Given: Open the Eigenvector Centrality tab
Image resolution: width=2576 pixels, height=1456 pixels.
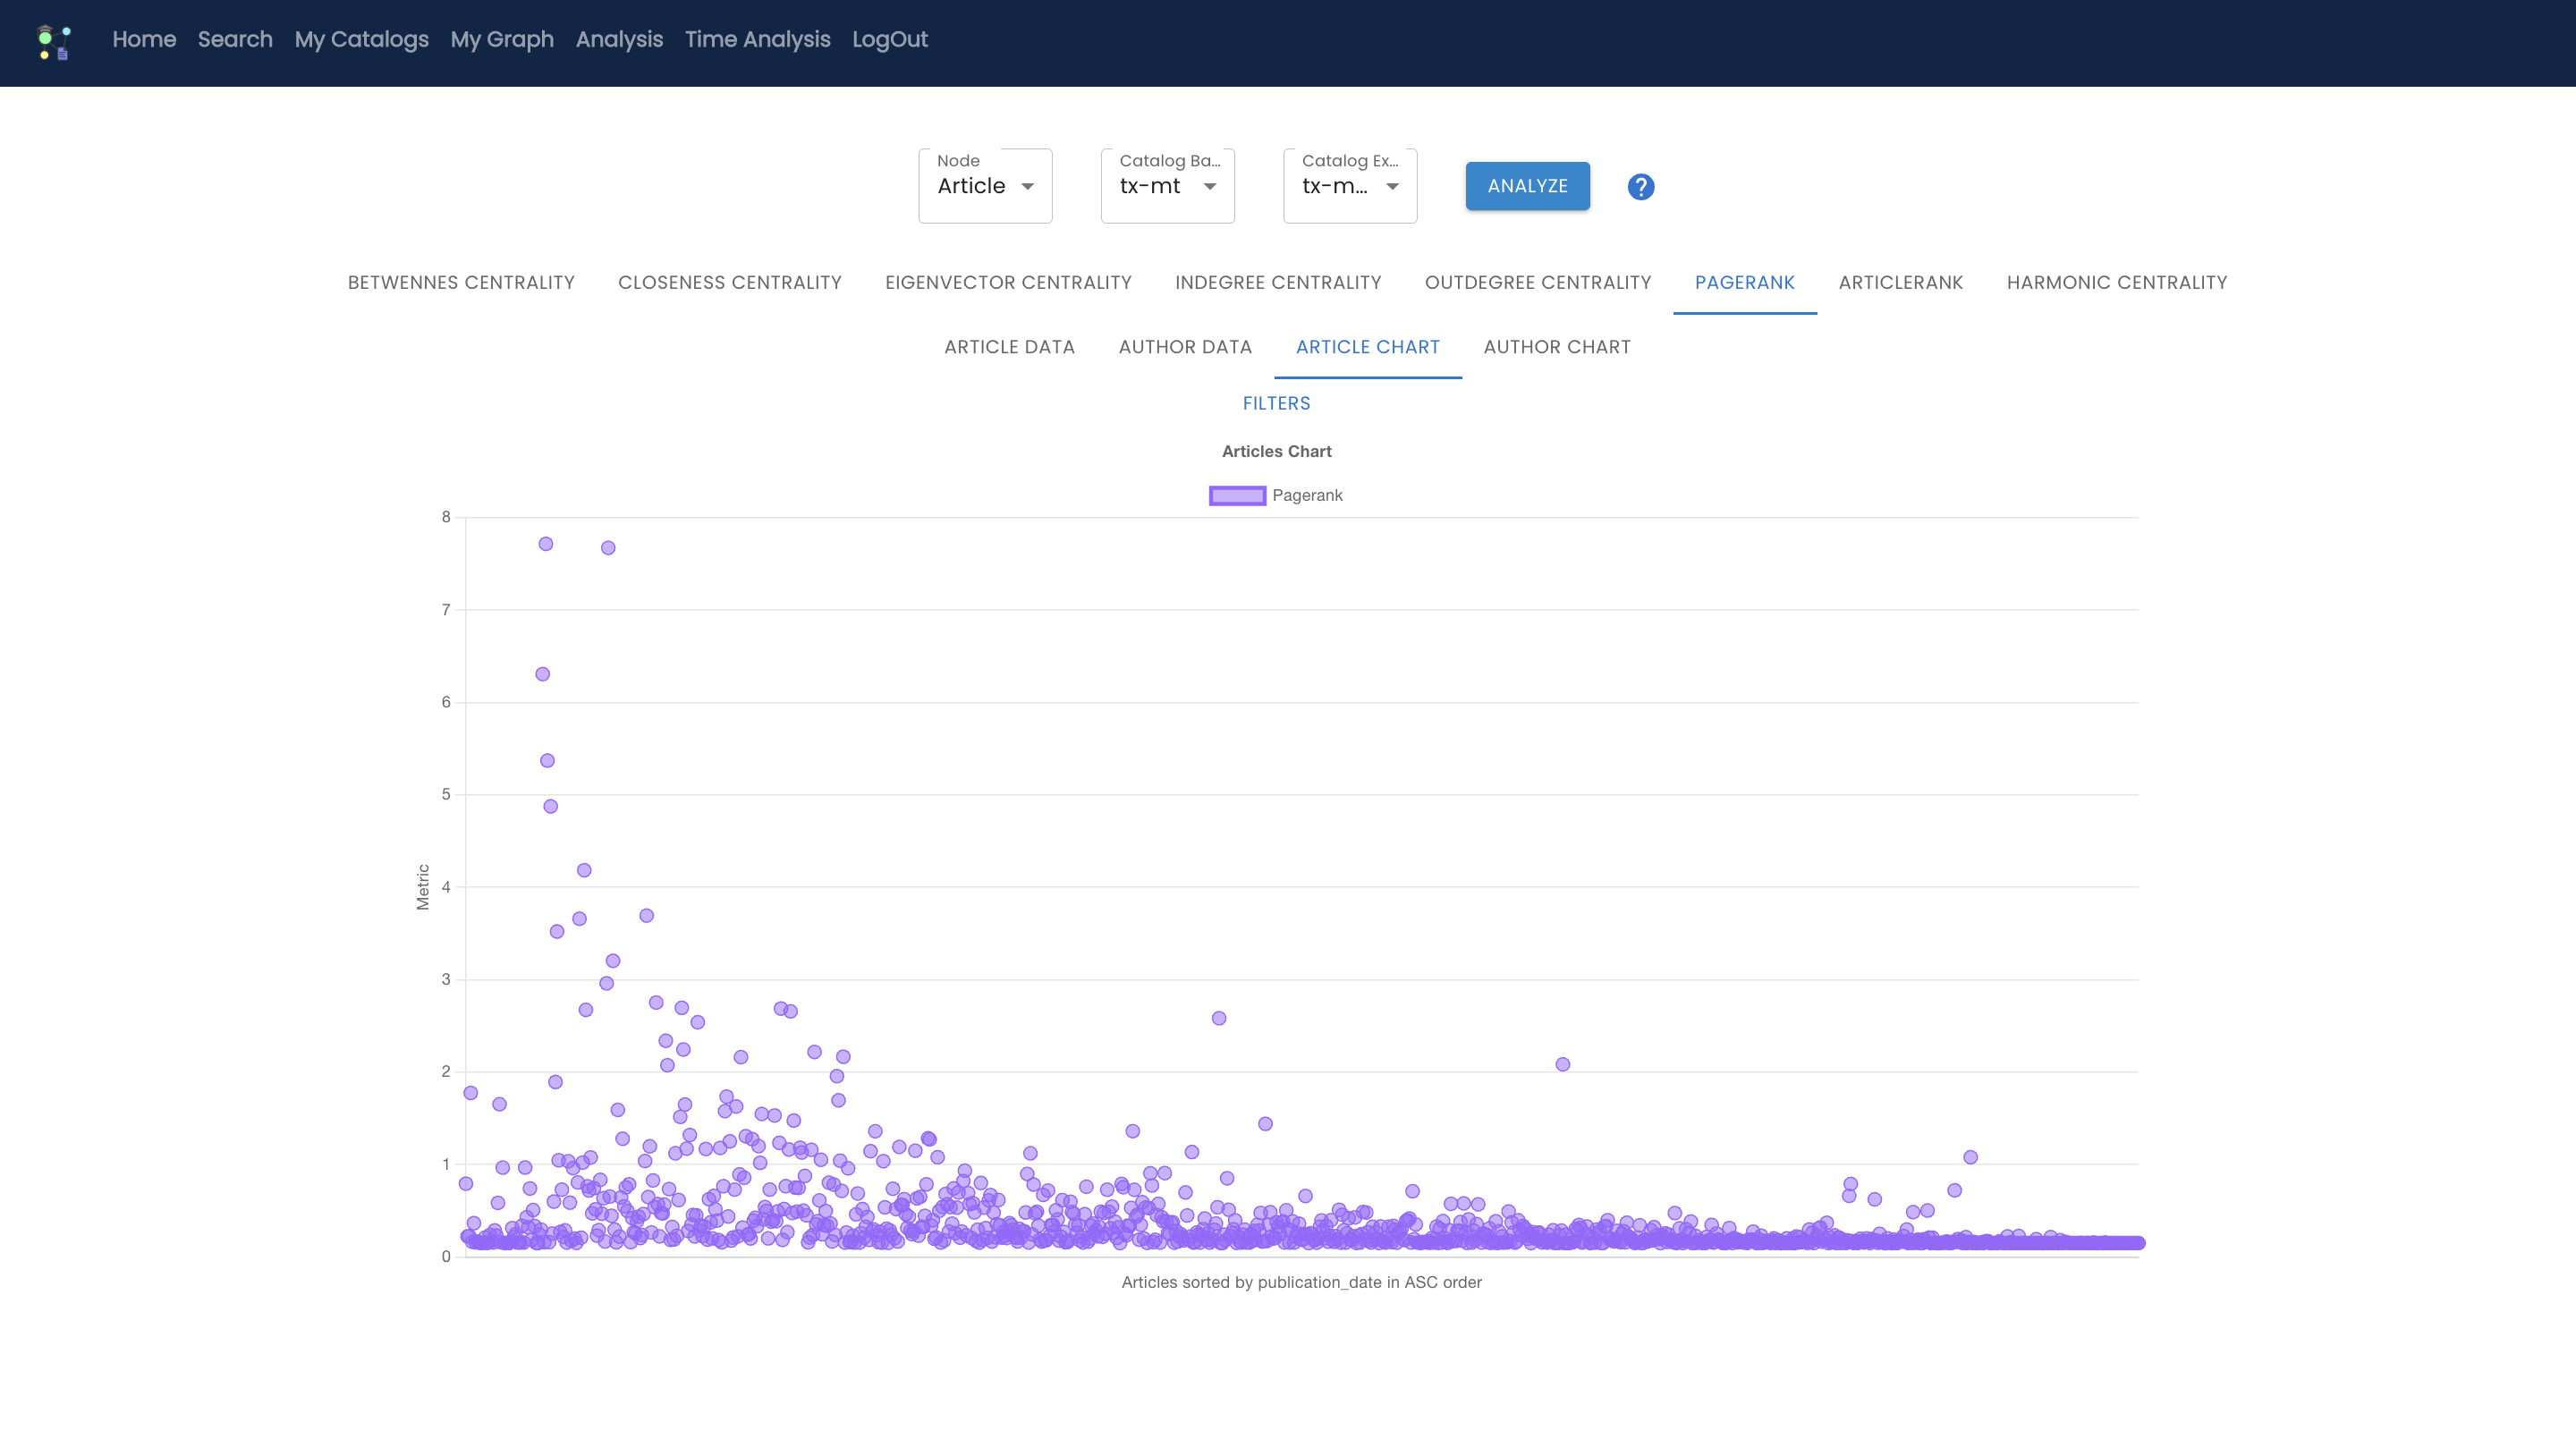Looking at the screenshot, I should (1008, 283).
